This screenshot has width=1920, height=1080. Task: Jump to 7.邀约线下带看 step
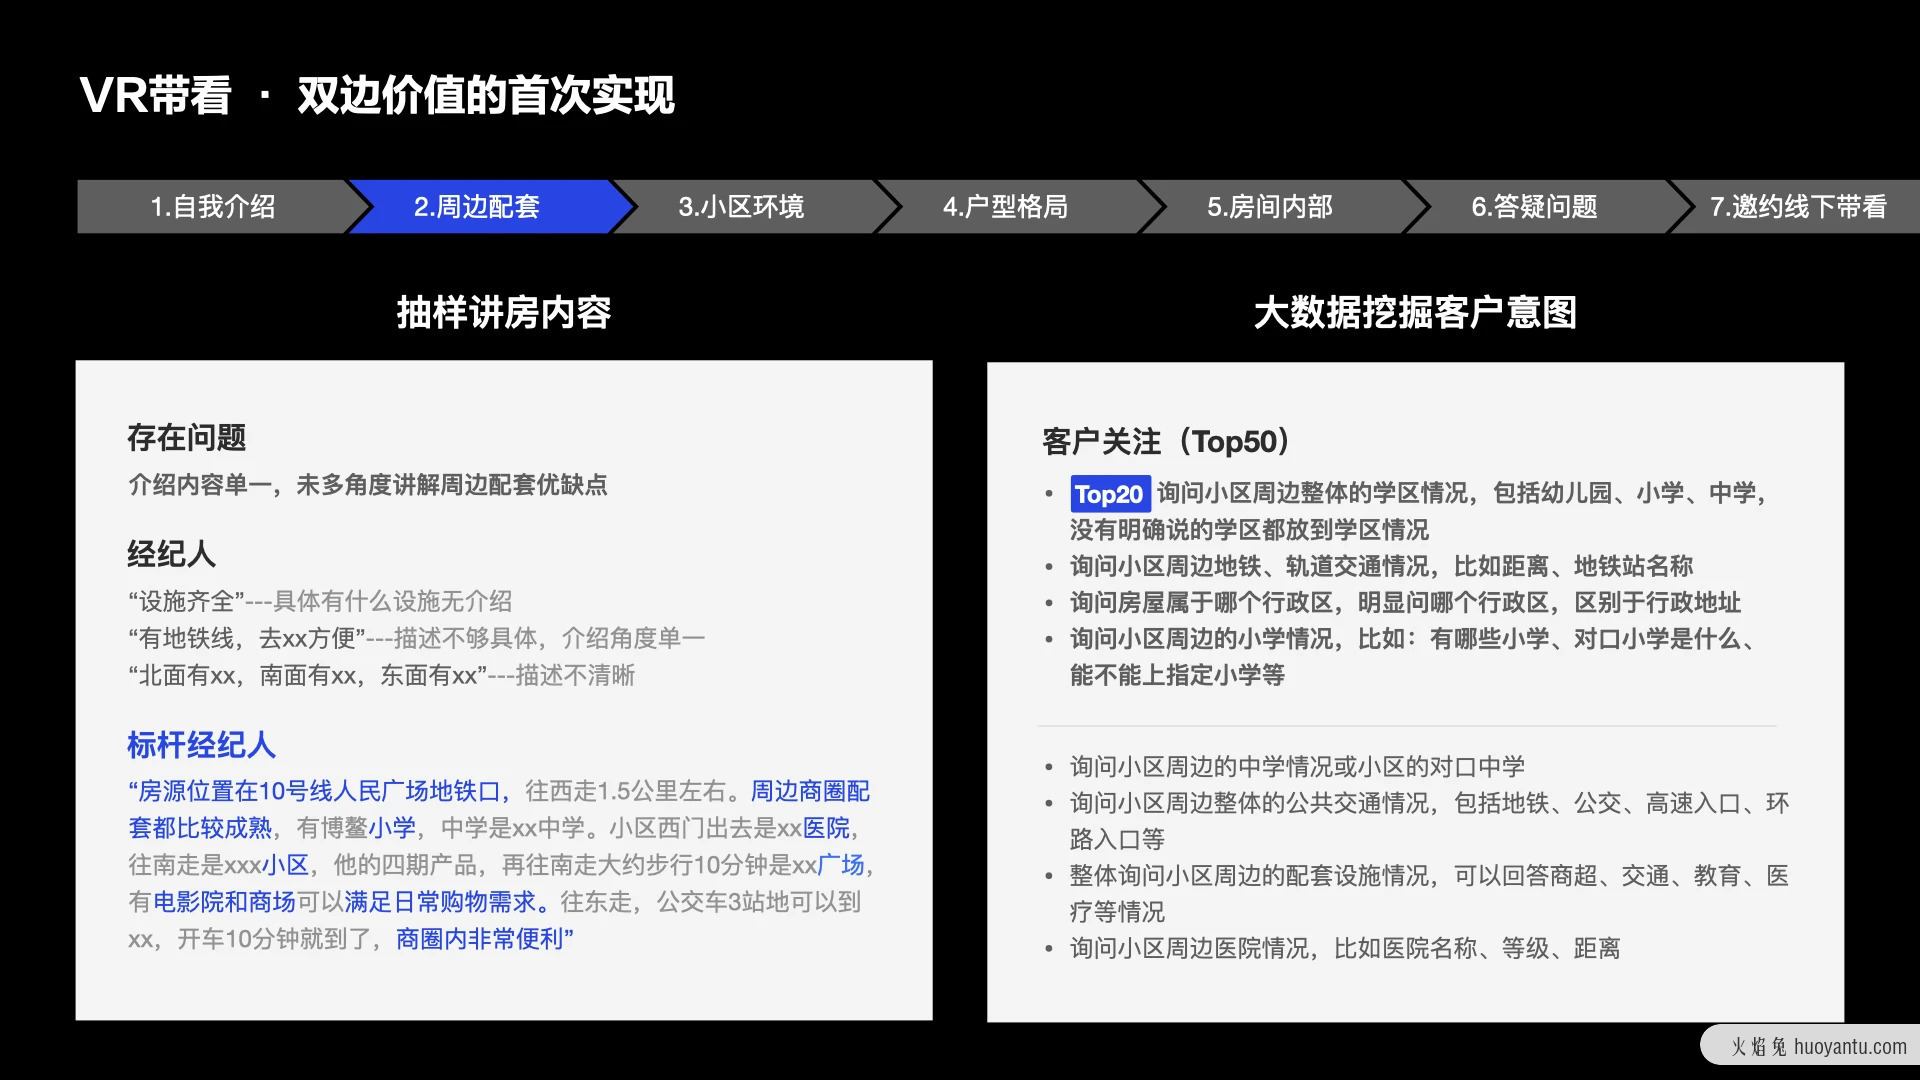pos(1798,207)
